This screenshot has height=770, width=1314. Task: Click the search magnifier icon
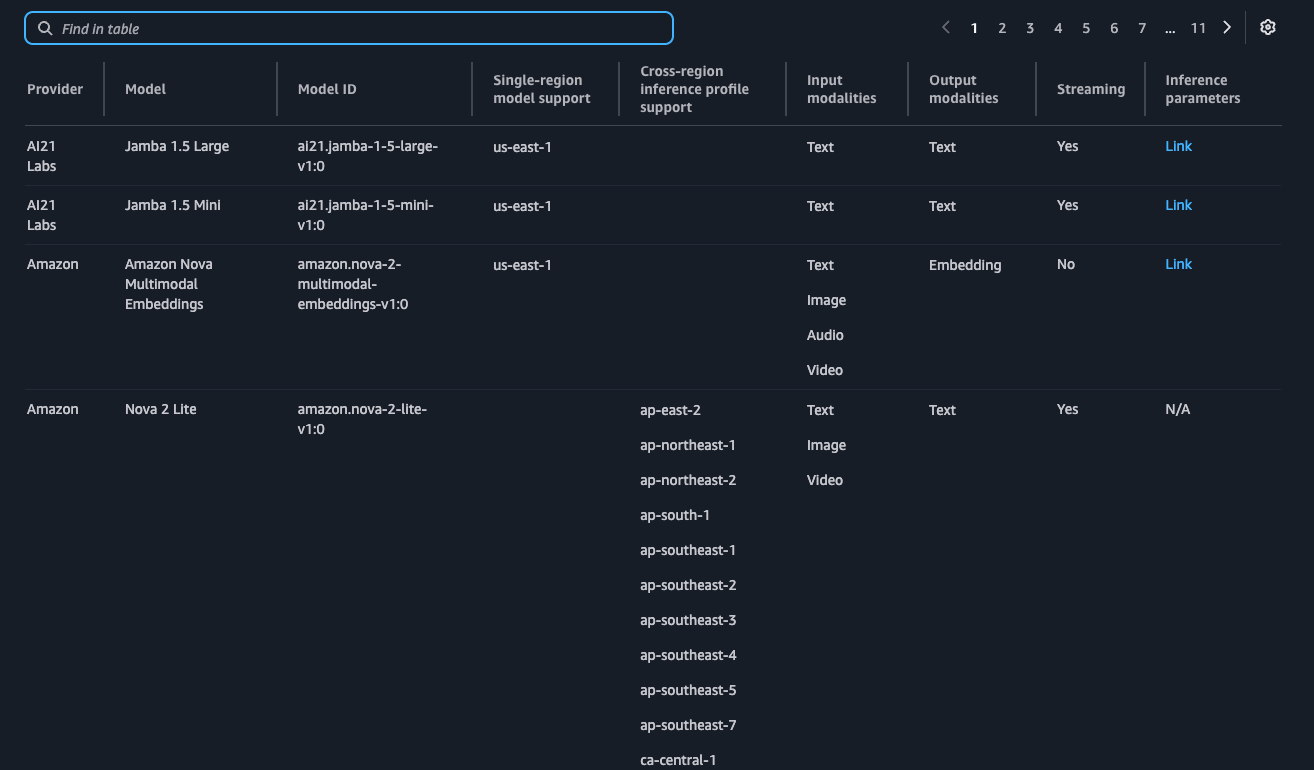tap(45, 29)
